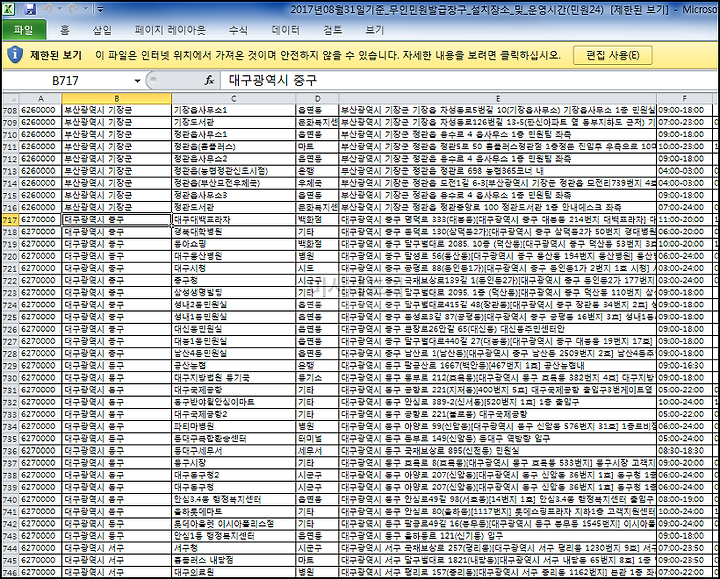Open the 검토 ribbon tab
This screenshot has height=579, width=720.
(332, 30)
